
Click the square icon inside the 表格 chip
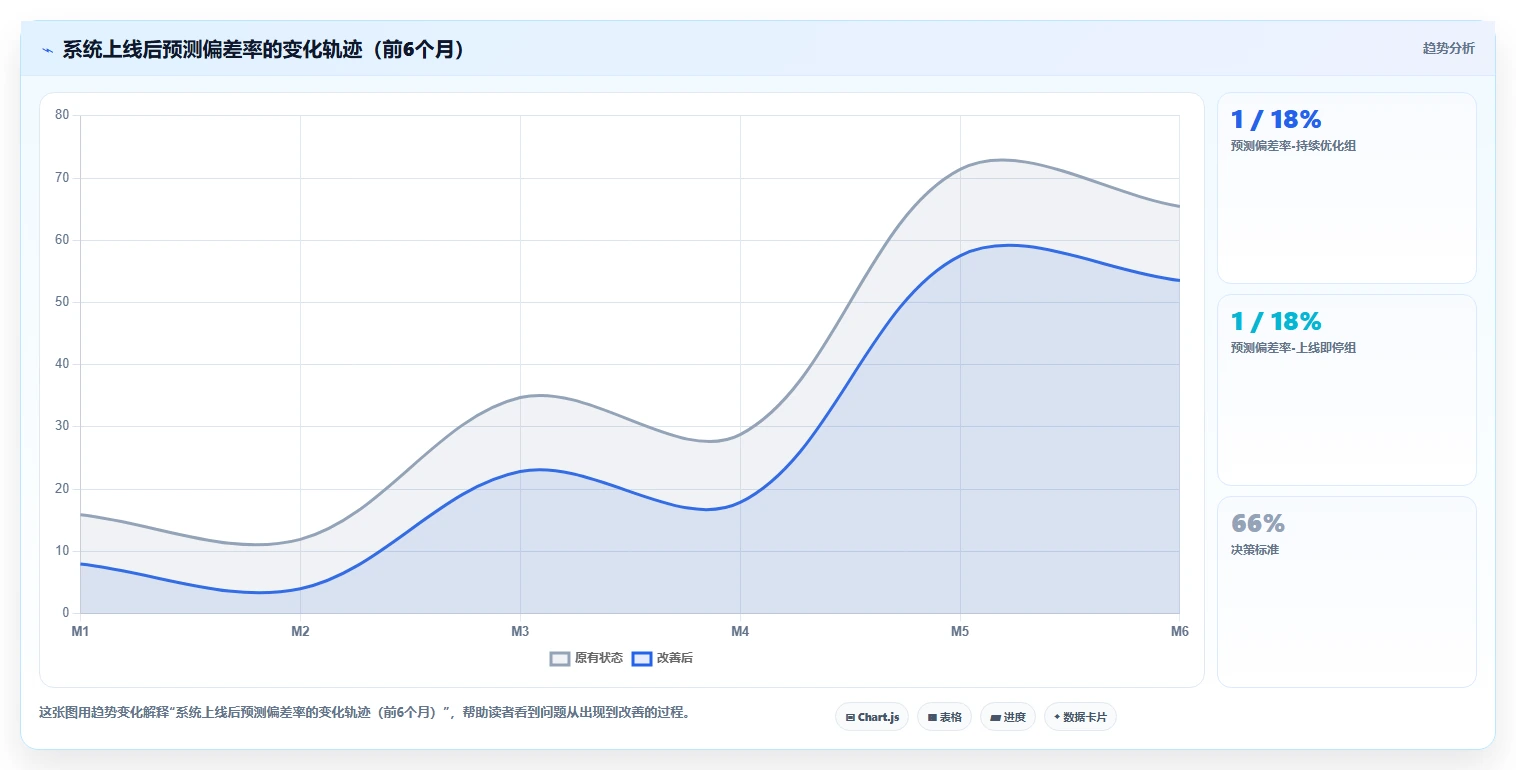pyautogui.click(x=932, y=717)
